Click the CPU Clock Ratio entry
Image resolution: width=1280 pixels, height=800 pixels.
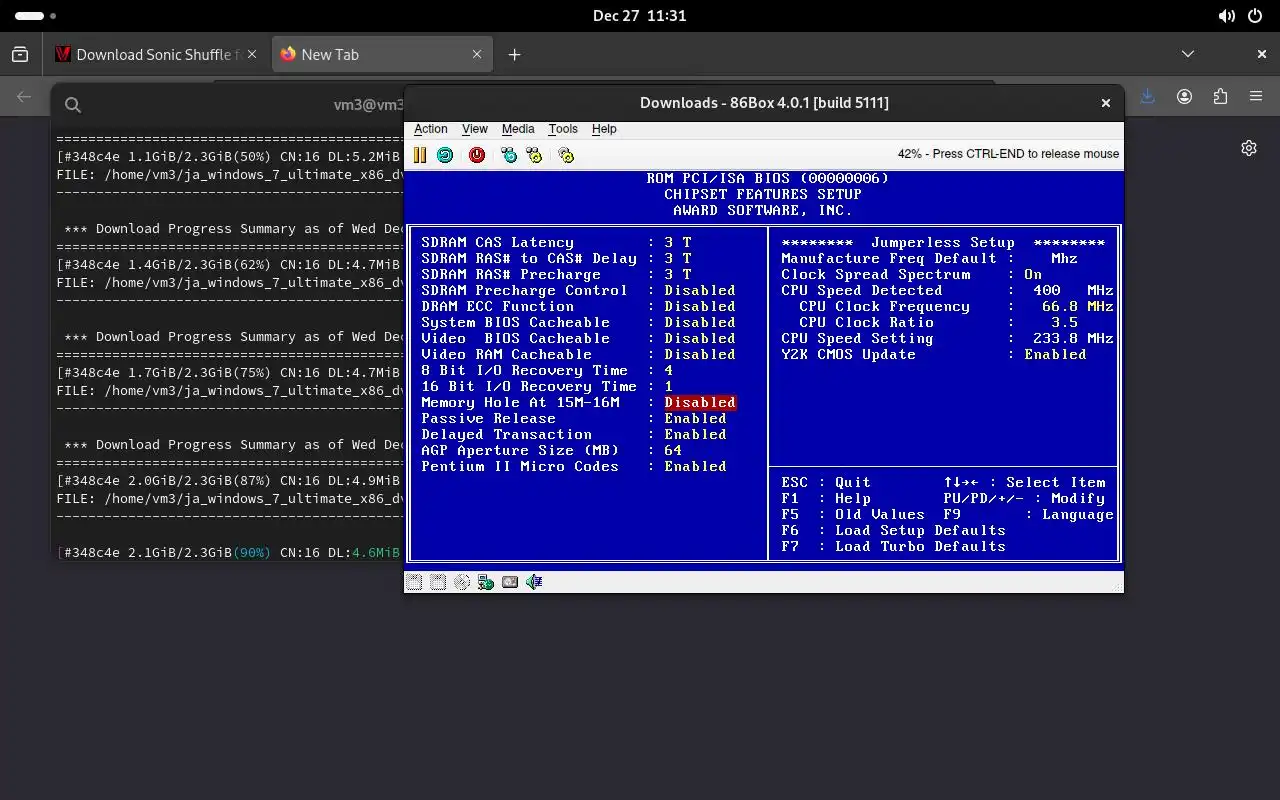tap(939, 323)
